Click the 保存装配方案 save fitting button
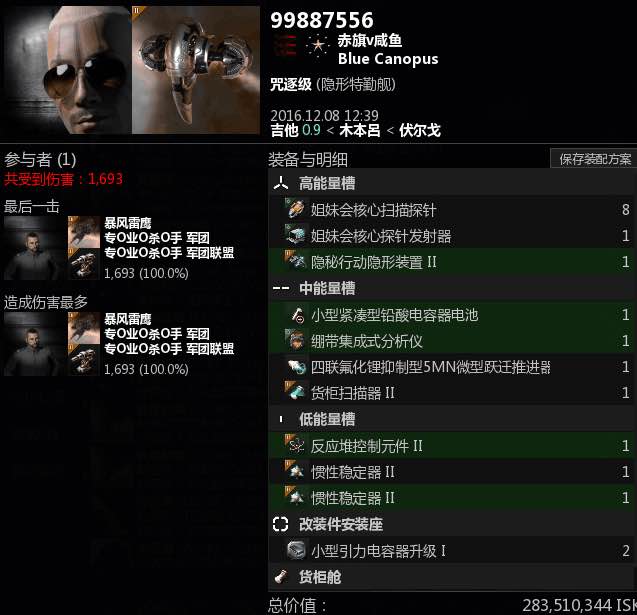This screenshot has height=615, width=637. point(594,159)
